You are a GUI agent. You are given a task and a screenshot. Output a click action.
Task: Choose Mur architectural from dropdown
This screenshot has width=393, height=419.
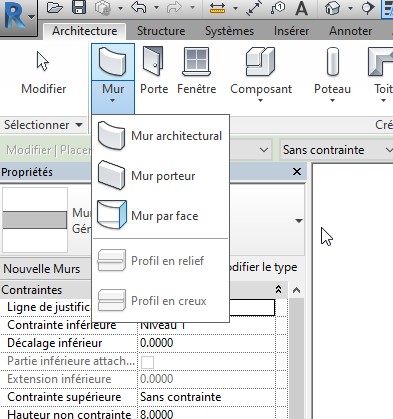(160, 136)
